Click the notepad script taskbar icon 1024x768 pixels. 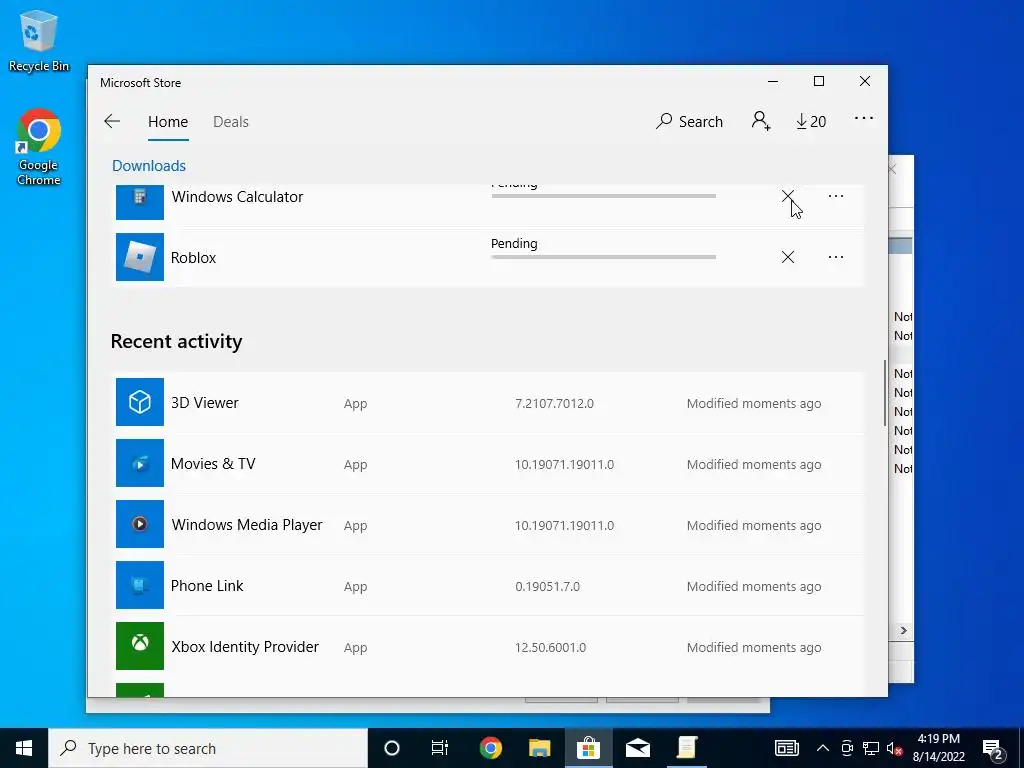pos(686,748)
